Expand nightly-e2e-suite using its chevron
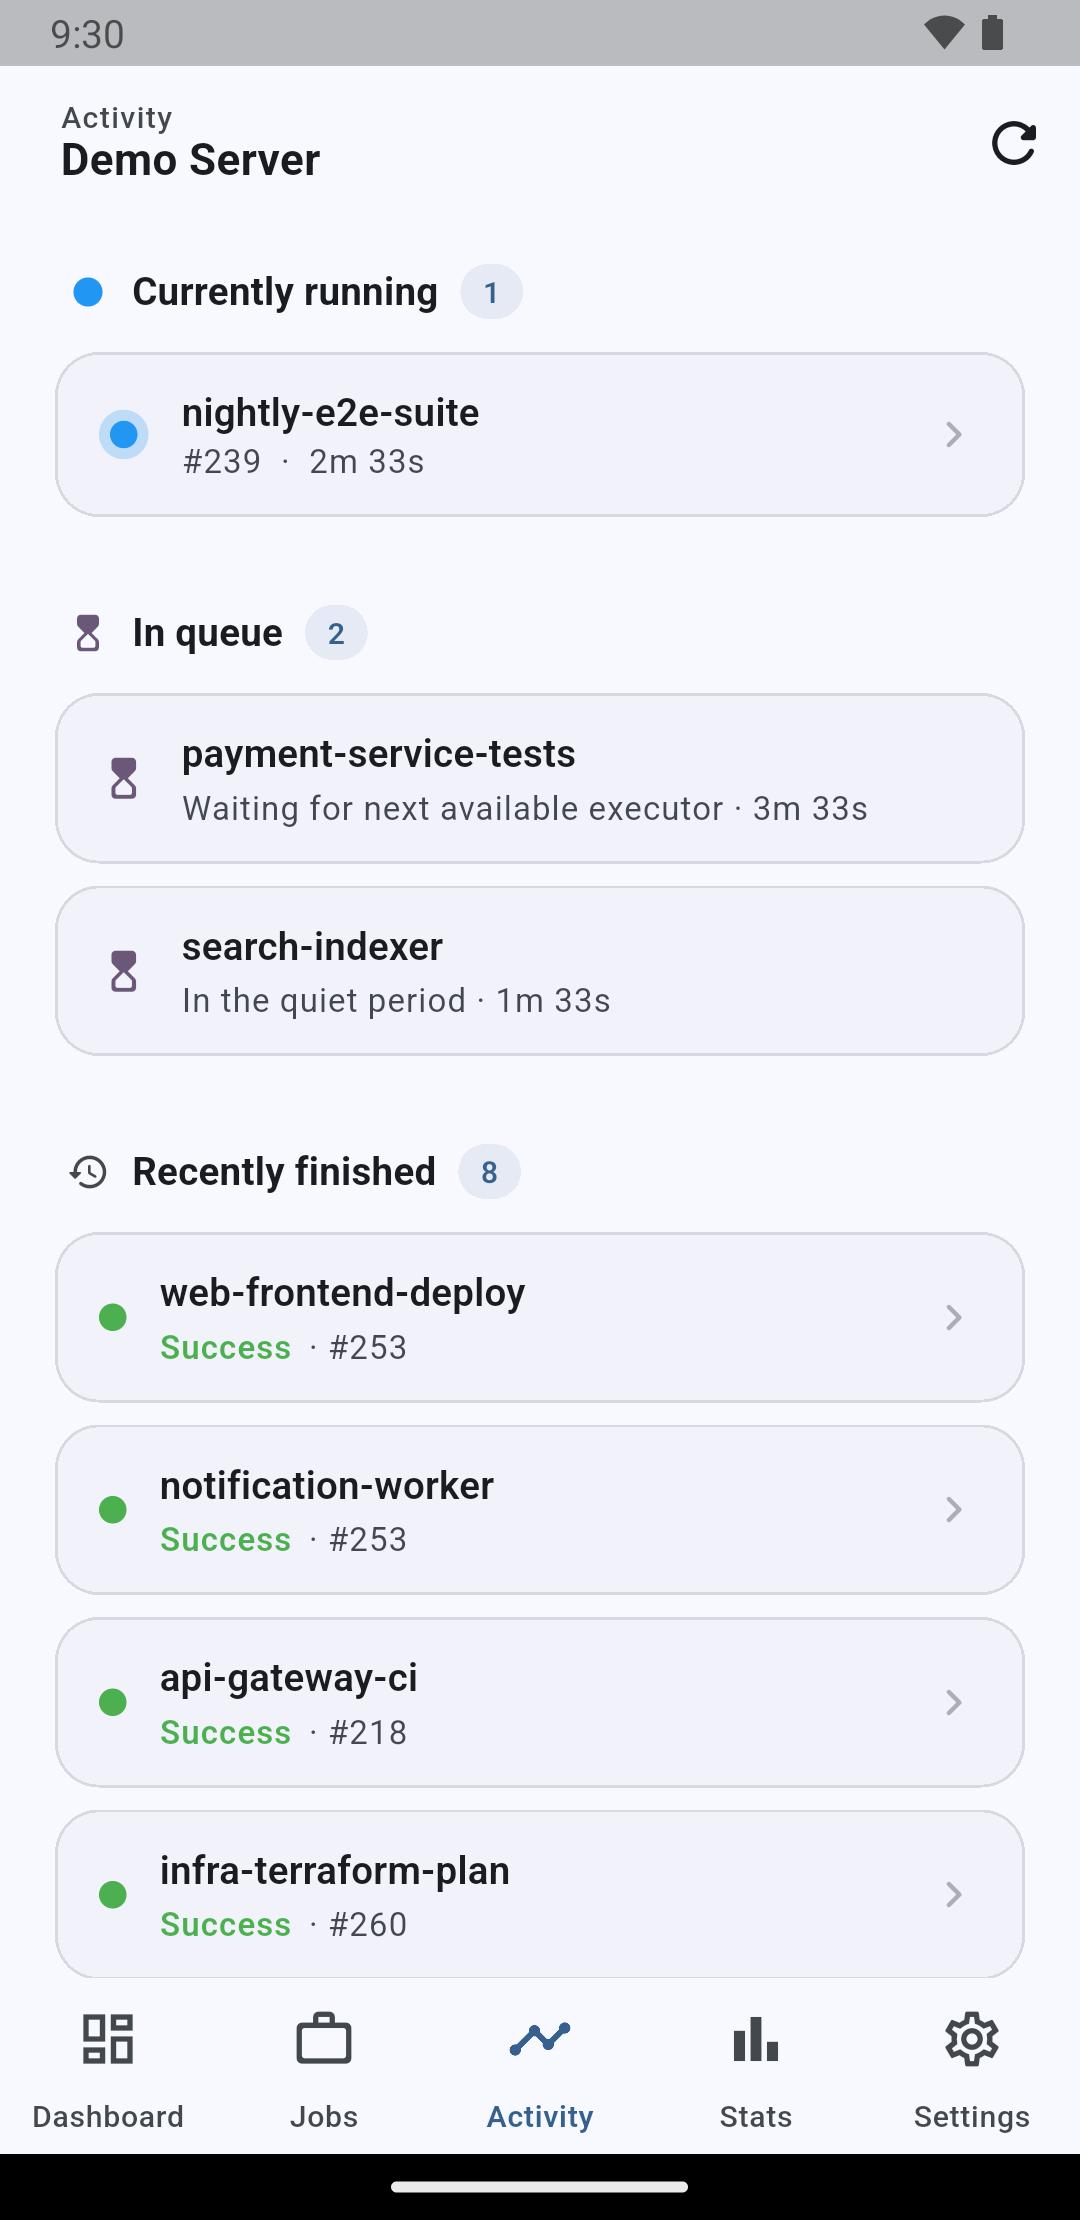Viewport: 1080px width, 2220px height. pyautogui.click(x=954, y=434)
